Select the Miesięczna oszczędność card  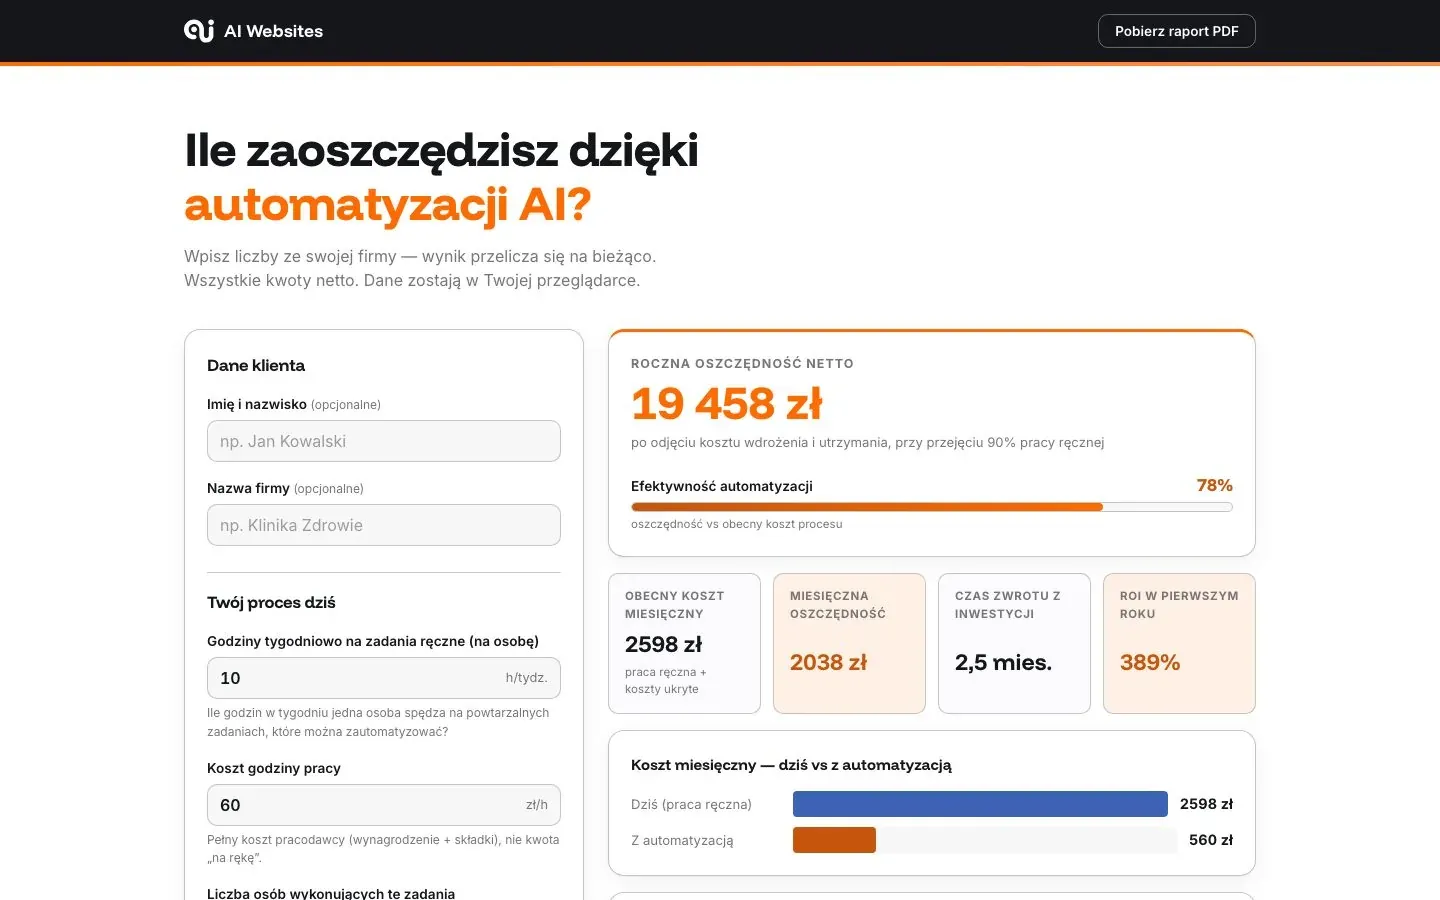[x=850, y=643]
